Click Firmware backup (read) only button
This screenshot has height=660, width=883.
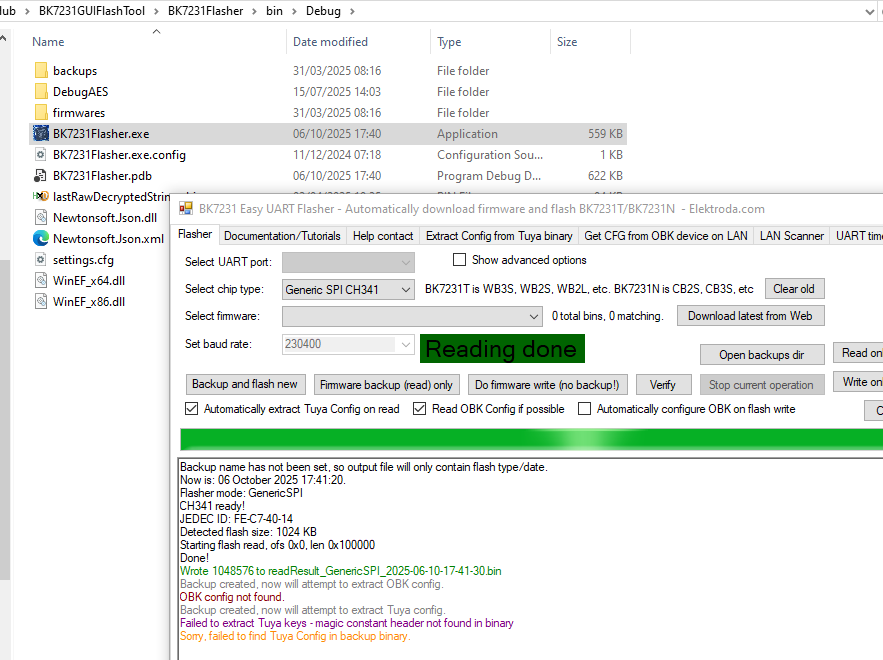386,385
